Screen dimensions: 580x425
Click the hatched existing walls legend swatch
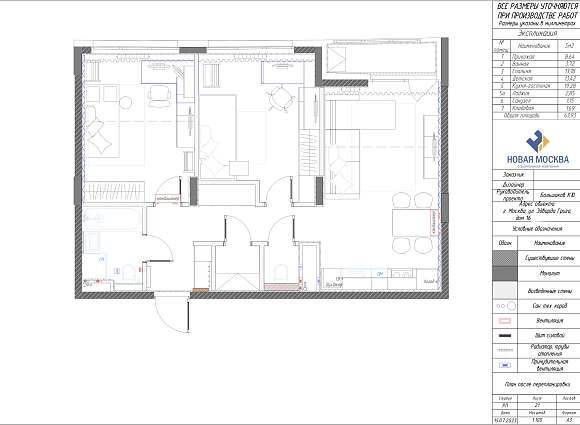[505, 258]
